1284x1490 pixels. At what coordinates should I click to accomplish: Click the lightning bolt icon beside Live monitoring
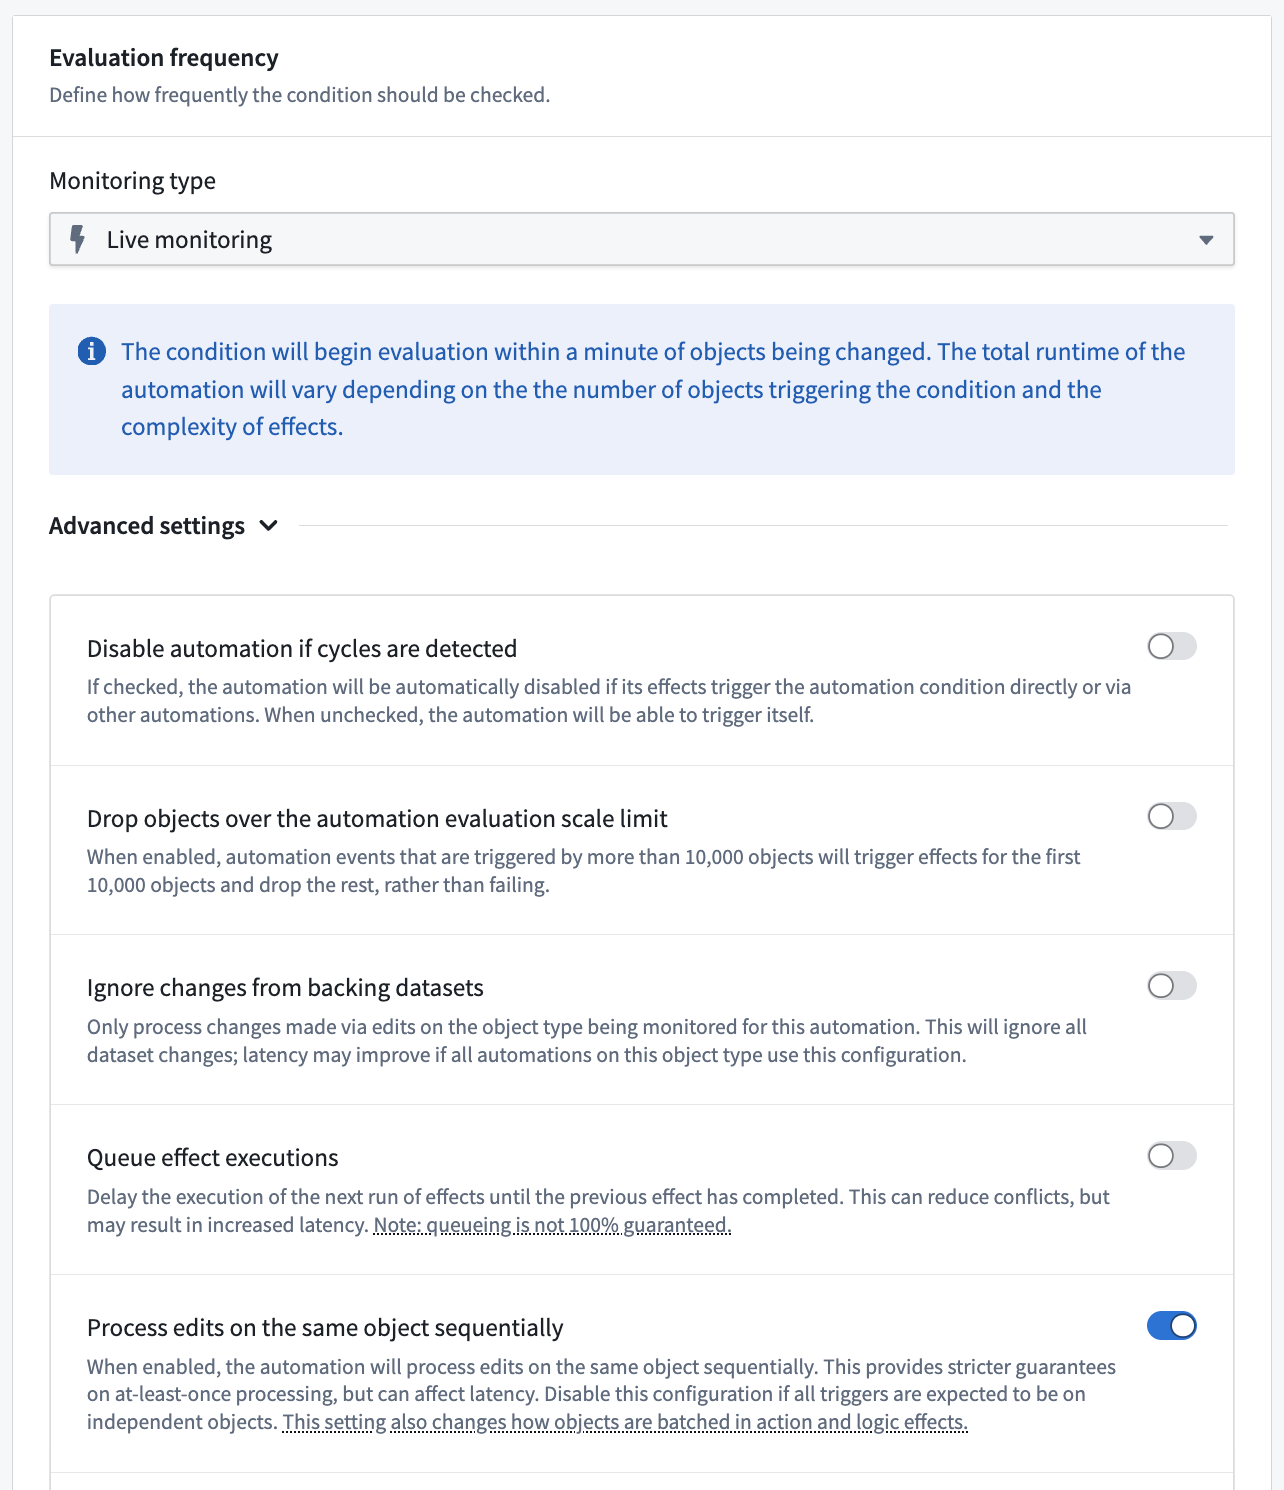coord(78,239)
